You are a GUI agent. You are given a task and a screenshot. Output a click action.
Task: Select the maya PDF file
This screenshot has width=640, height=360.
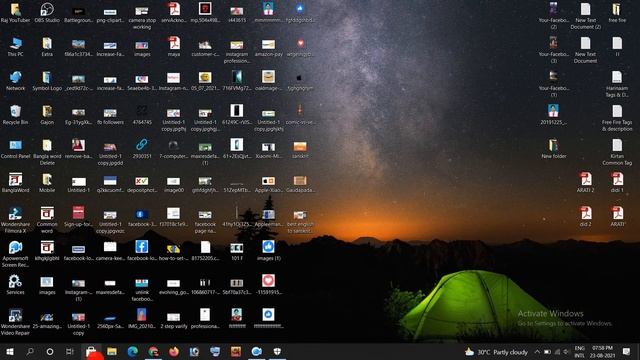tap(173, 44)
